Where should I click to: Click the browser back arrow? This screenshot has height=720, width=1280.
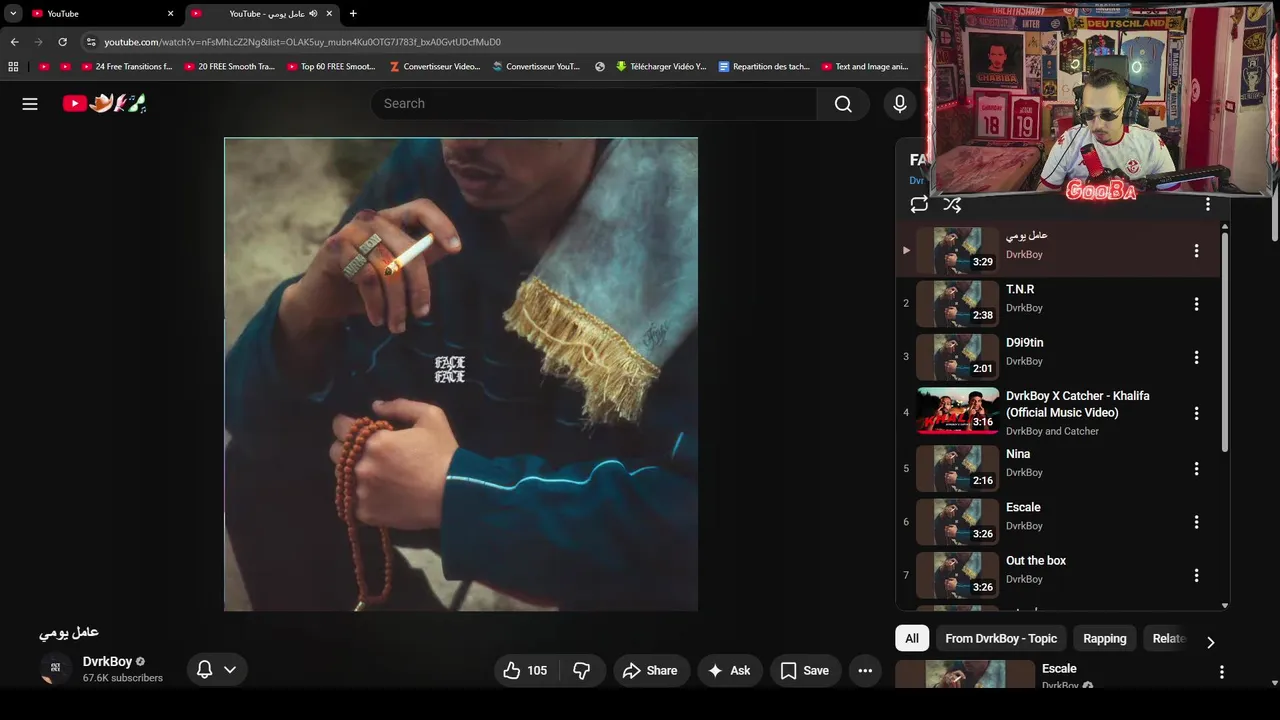pos(14,42)
